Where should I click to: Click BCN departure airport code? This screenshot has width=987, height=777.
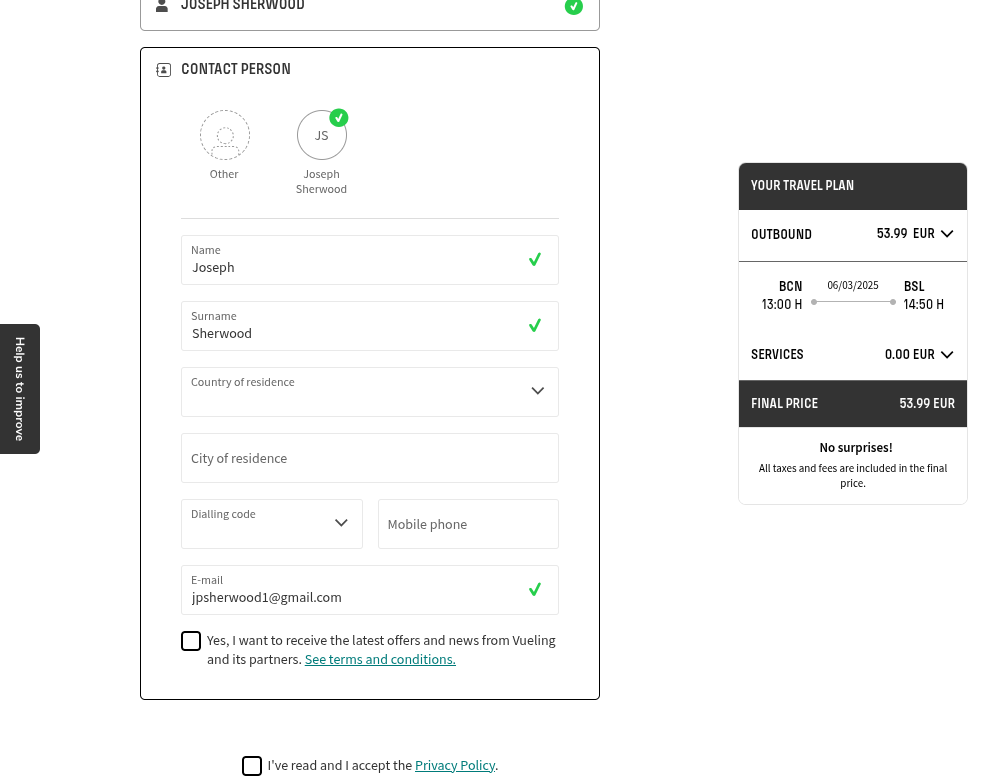(x=790, y=286)
